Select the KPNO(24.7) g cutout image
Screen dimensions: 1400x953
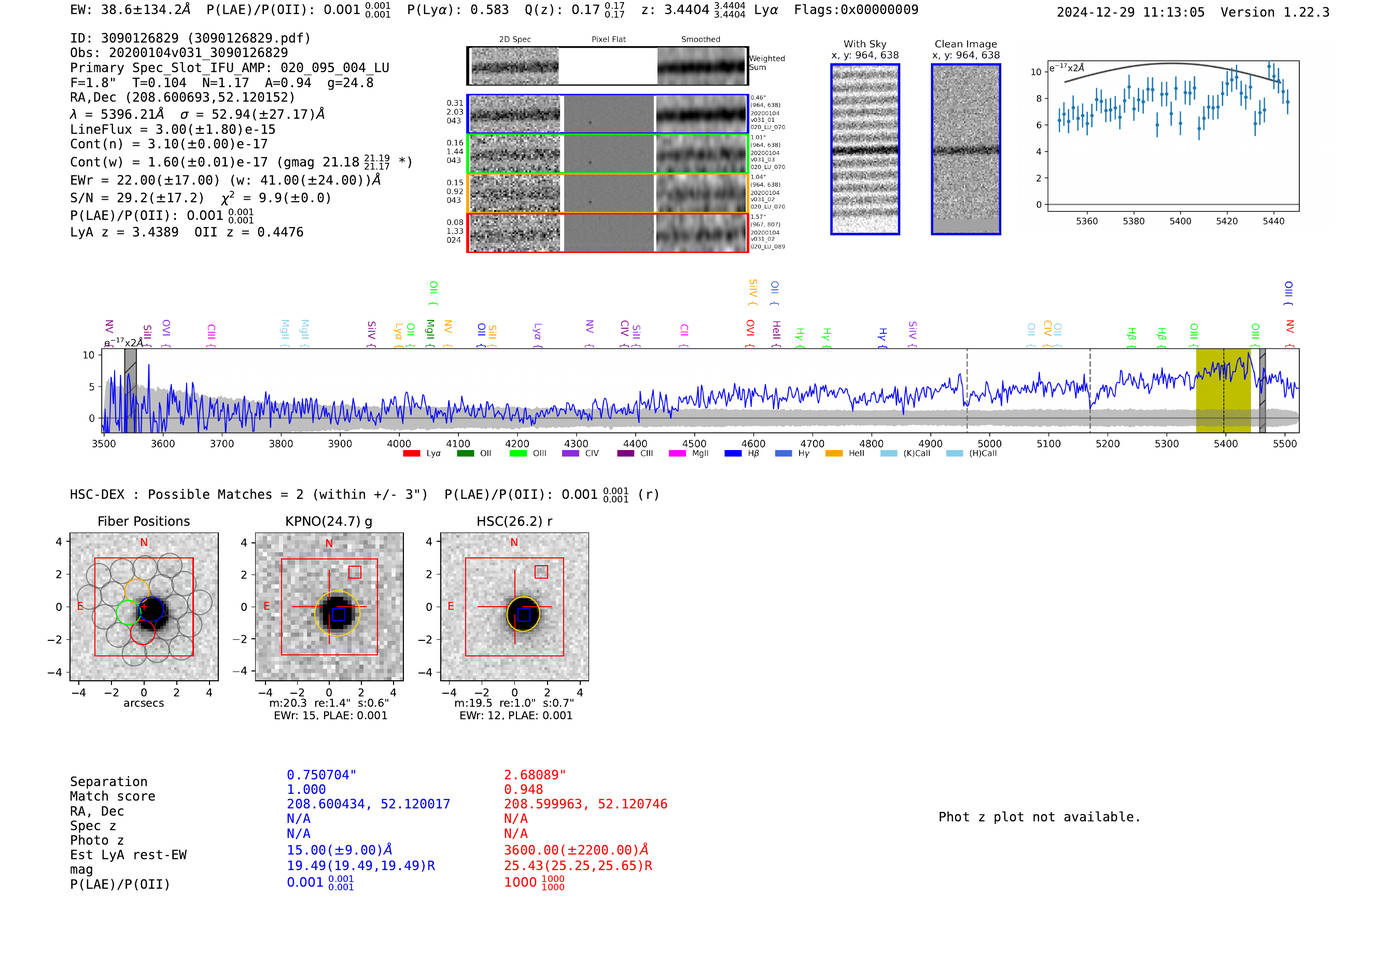pos(329,607)
